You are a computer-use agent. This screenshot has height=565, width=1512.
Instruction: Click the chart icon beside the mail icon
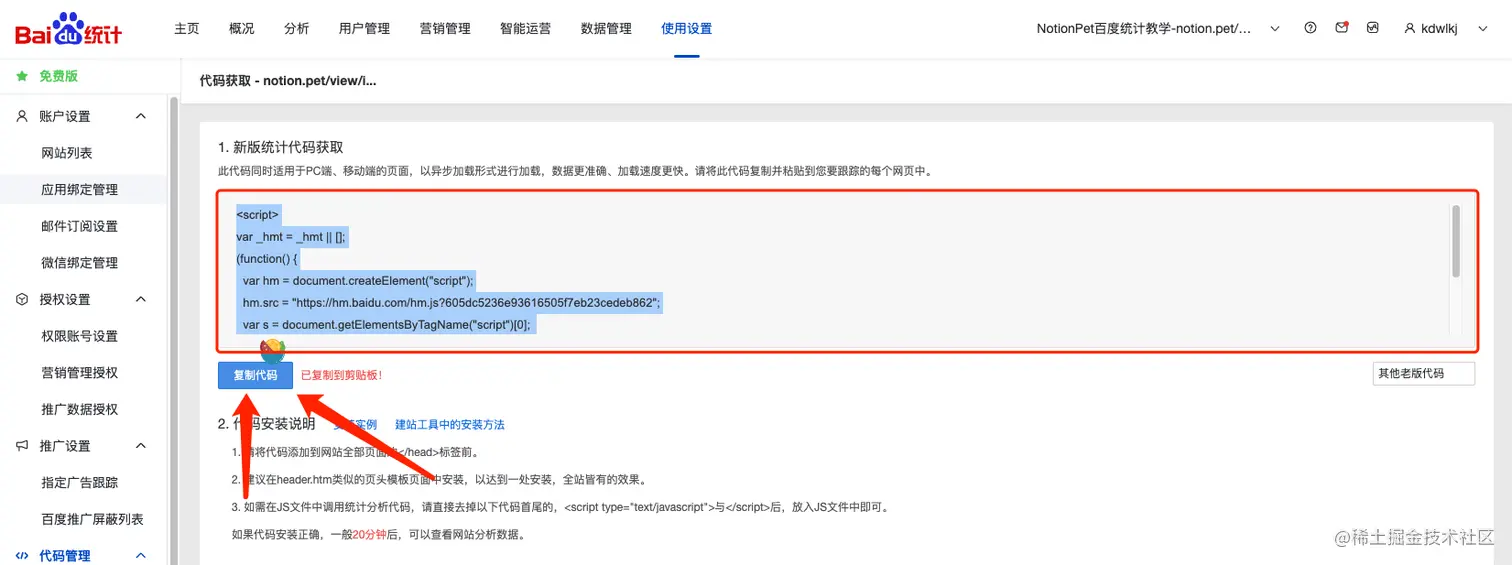point(1373,28)
